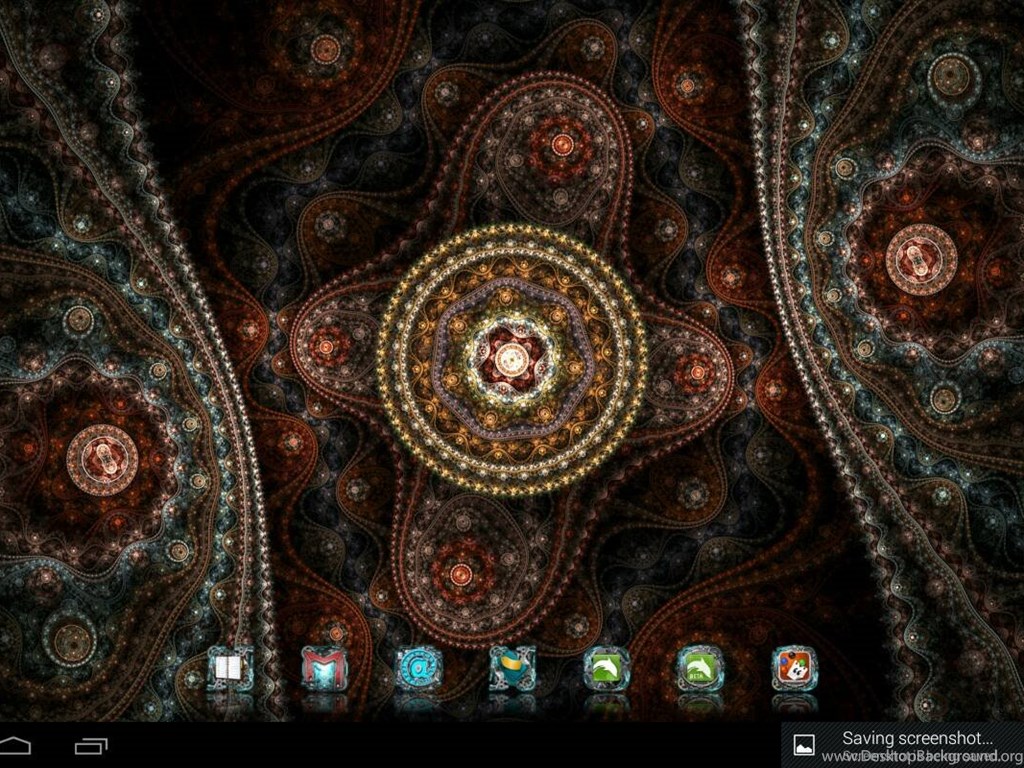
Task: Launch the Gmail app with the red M
Action: (x=324, y=668)
